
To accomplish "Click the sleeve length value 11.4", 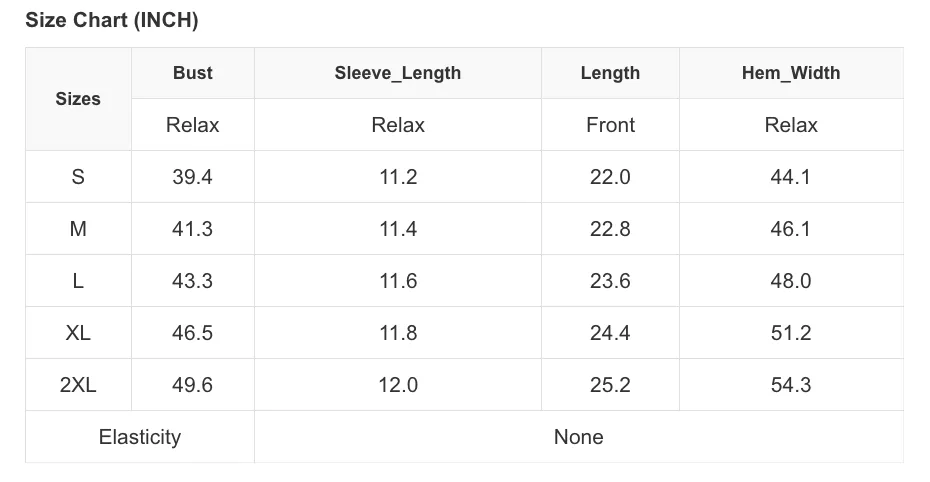I will pos(398,229).
